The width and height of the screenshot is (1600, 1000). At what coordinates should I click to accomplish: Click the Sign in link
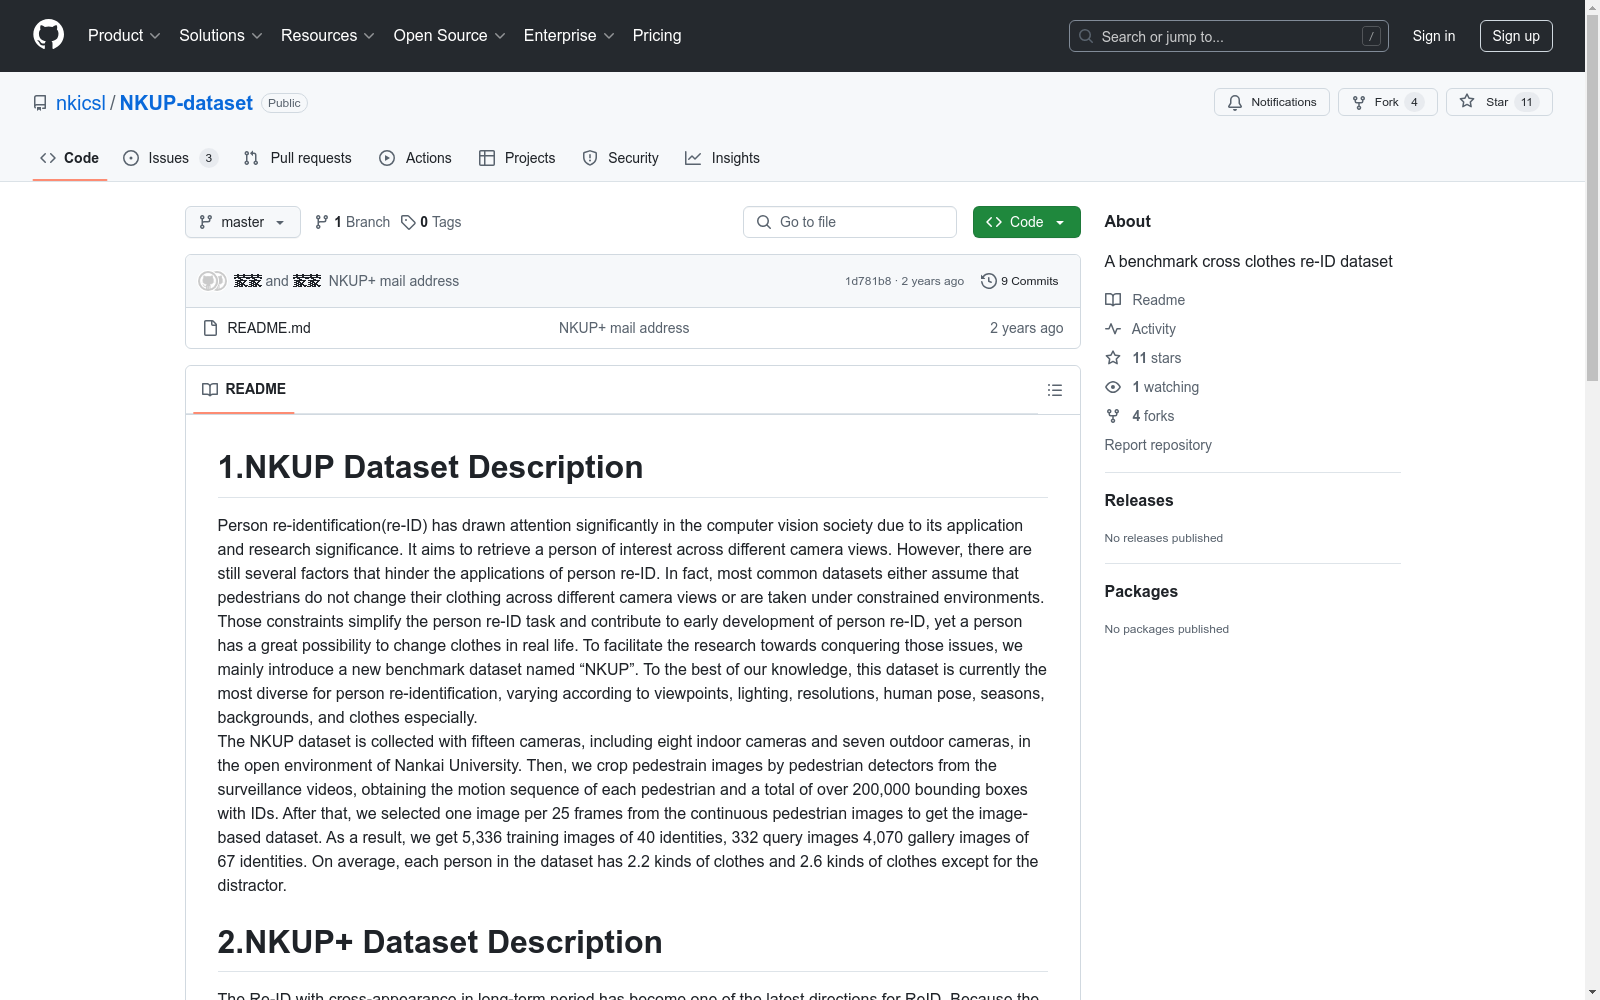1433,36
